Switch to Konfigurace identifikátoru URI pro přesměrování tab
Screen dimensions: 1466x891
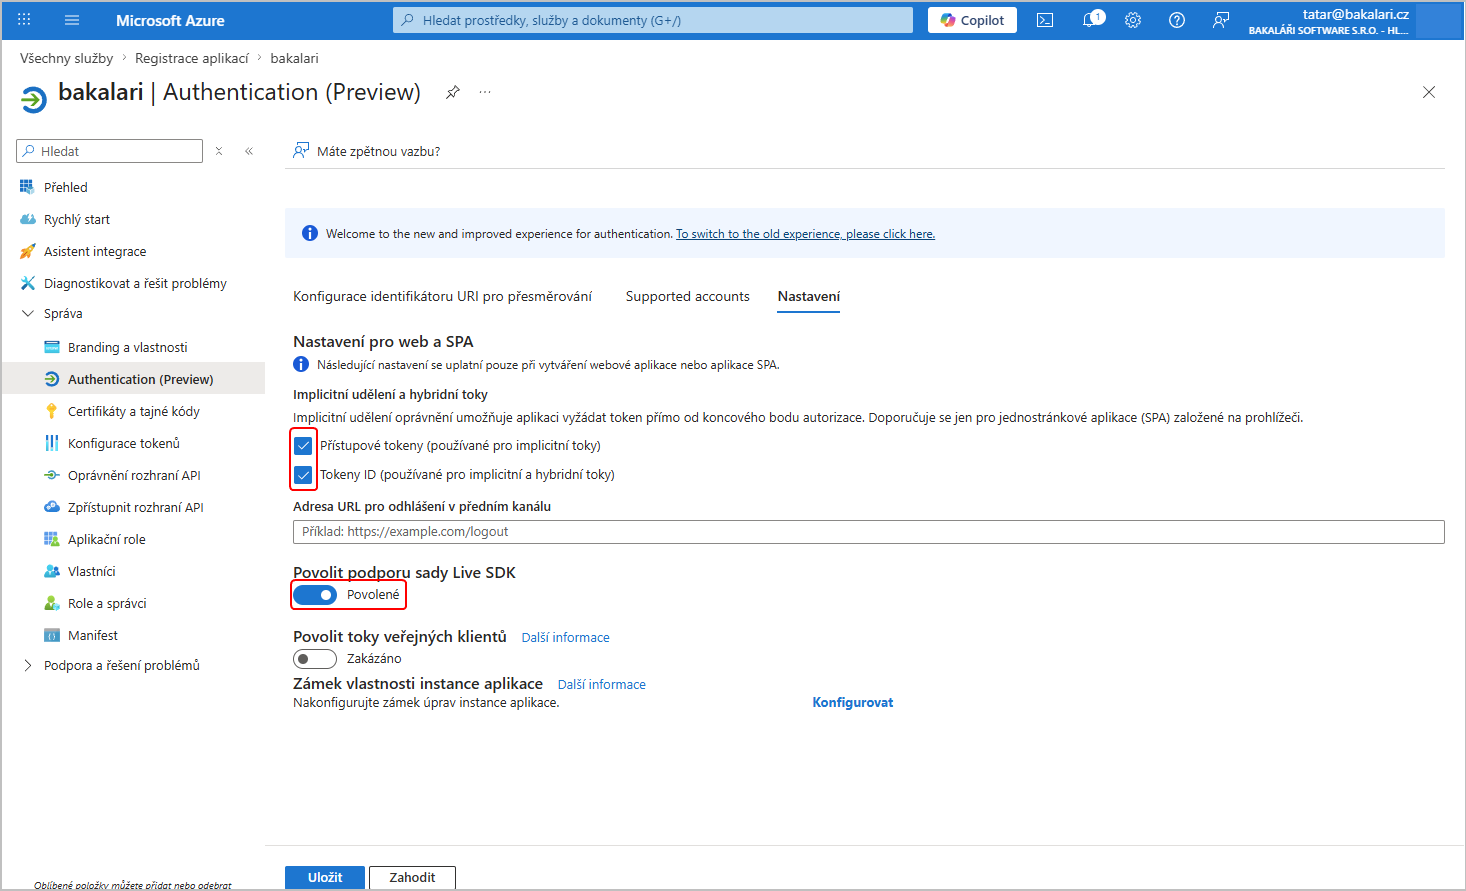pyautogui.click(x=442, y=296)
